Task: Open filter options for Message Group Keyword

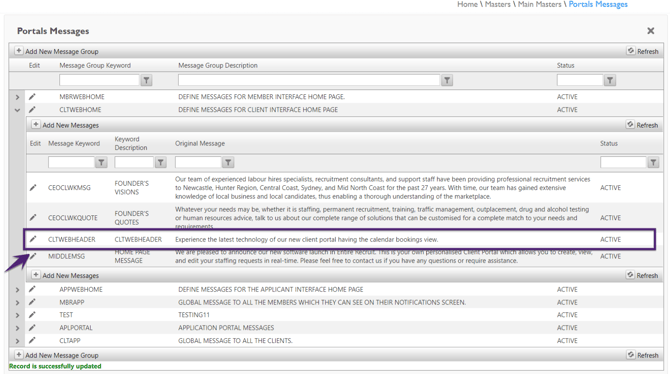Action: 147,80
